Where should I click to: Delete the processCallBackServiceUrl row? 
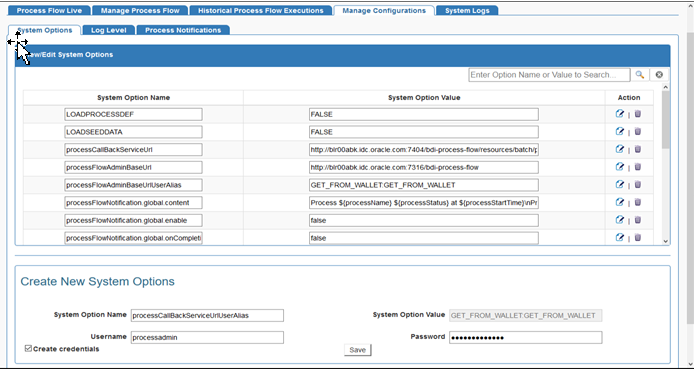point(638,149)
